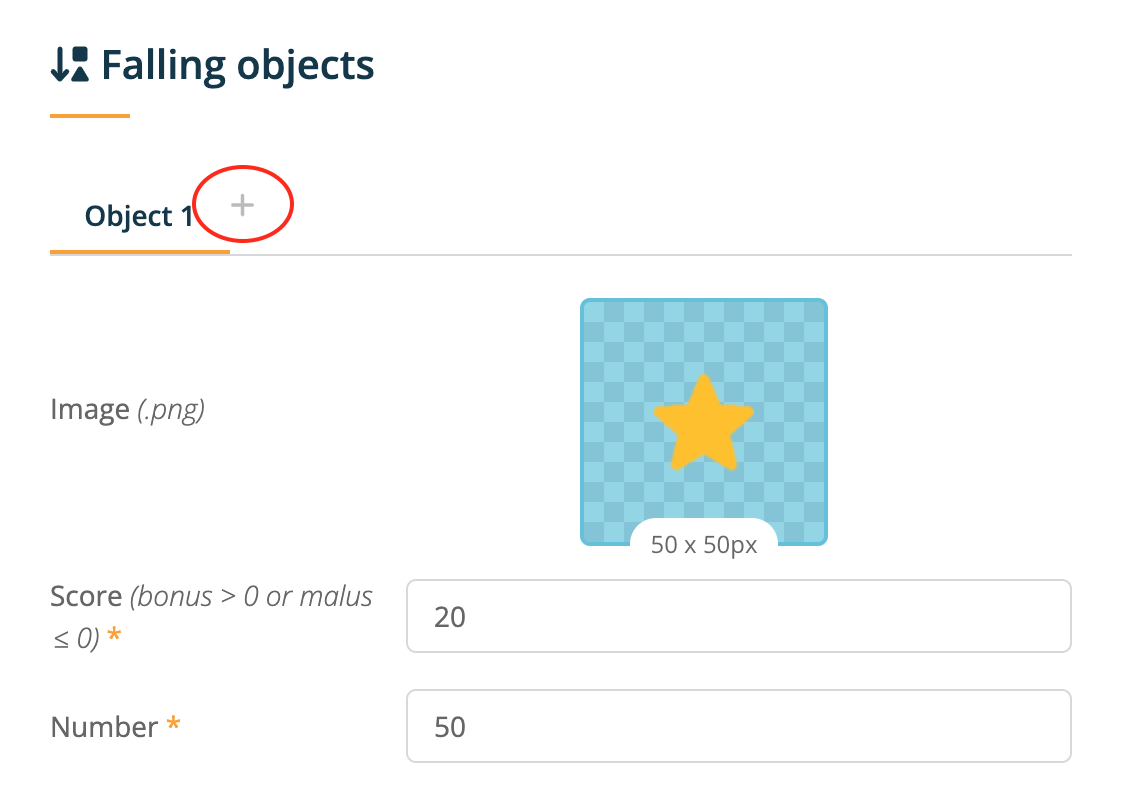The height and width of the screenshot is (792, 1126).
Task: Click the orange underline below Falling objects
Action: pyautogui.click(x=90, y=116)
